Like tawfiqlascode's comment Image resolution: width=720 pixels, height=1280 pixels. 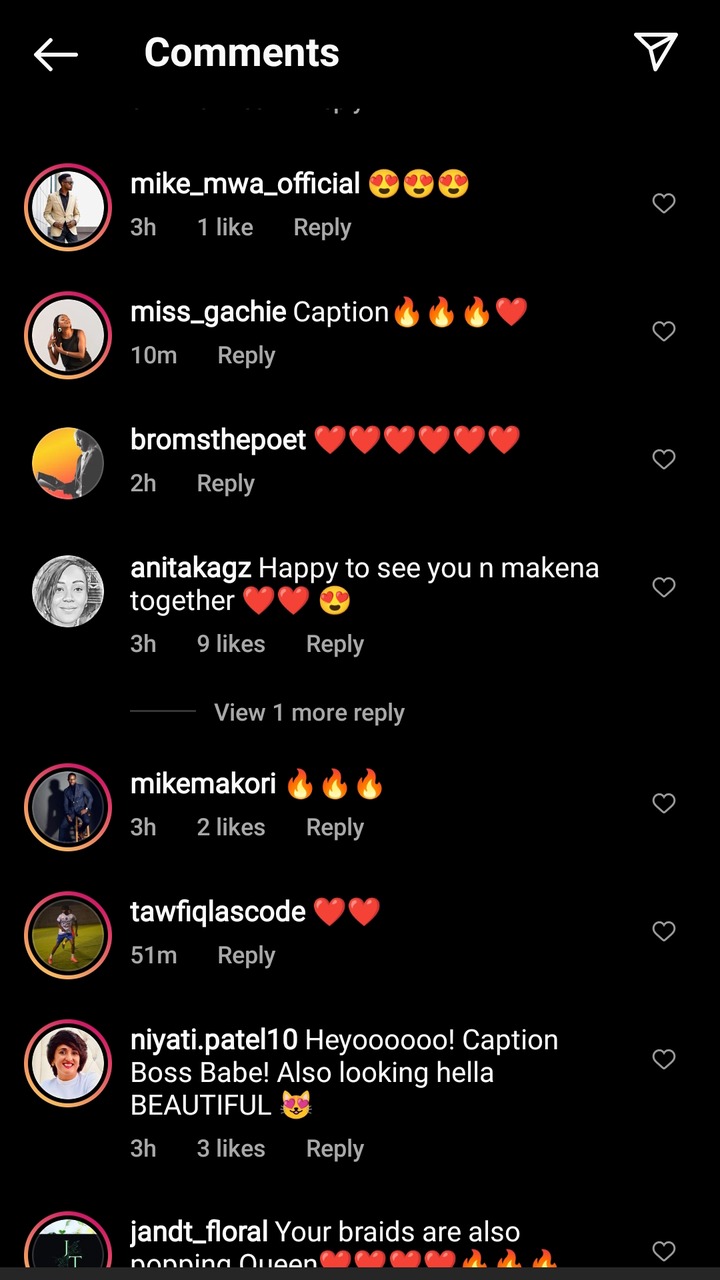click(x=664, y=931)
